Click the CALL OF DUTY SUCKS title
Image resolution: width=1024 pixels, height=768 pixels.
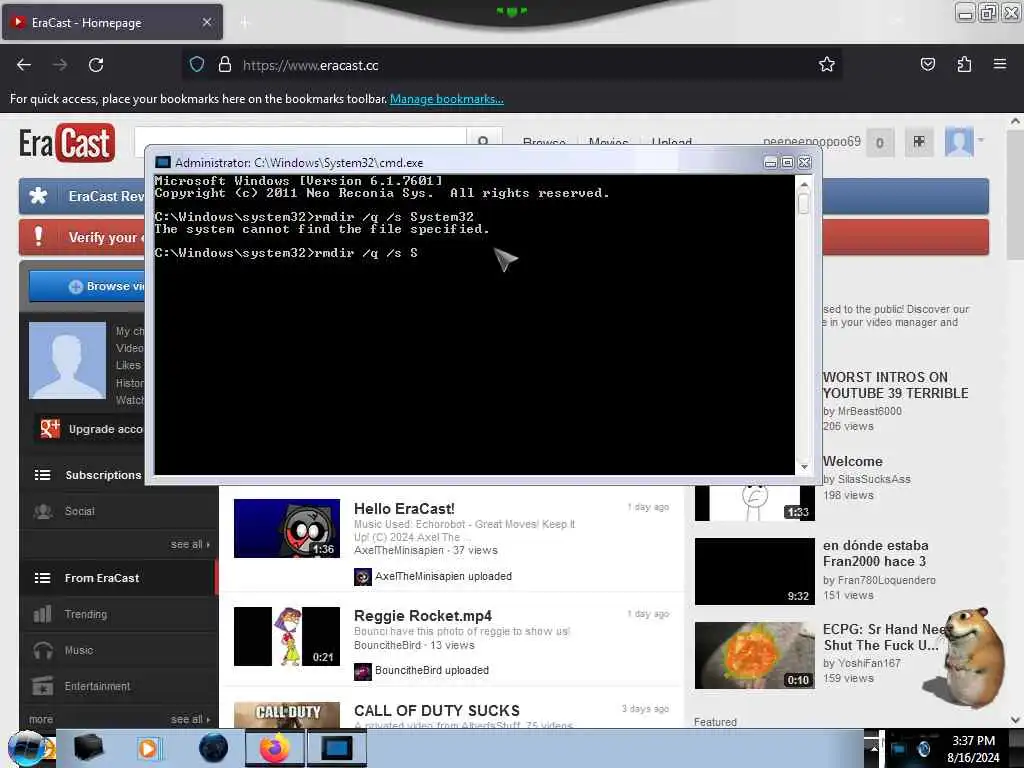[437, 711]
